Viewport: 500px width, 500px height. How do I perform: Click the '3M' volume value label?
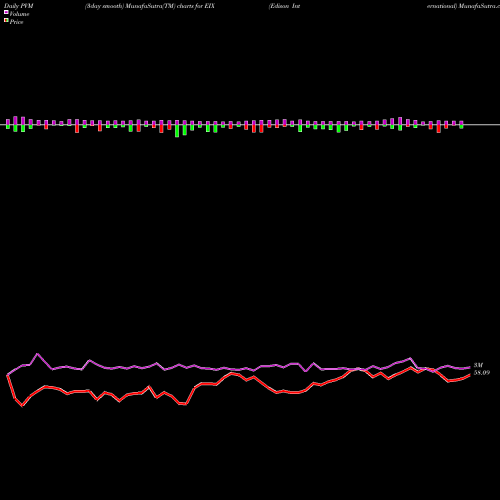click(478, 365)
